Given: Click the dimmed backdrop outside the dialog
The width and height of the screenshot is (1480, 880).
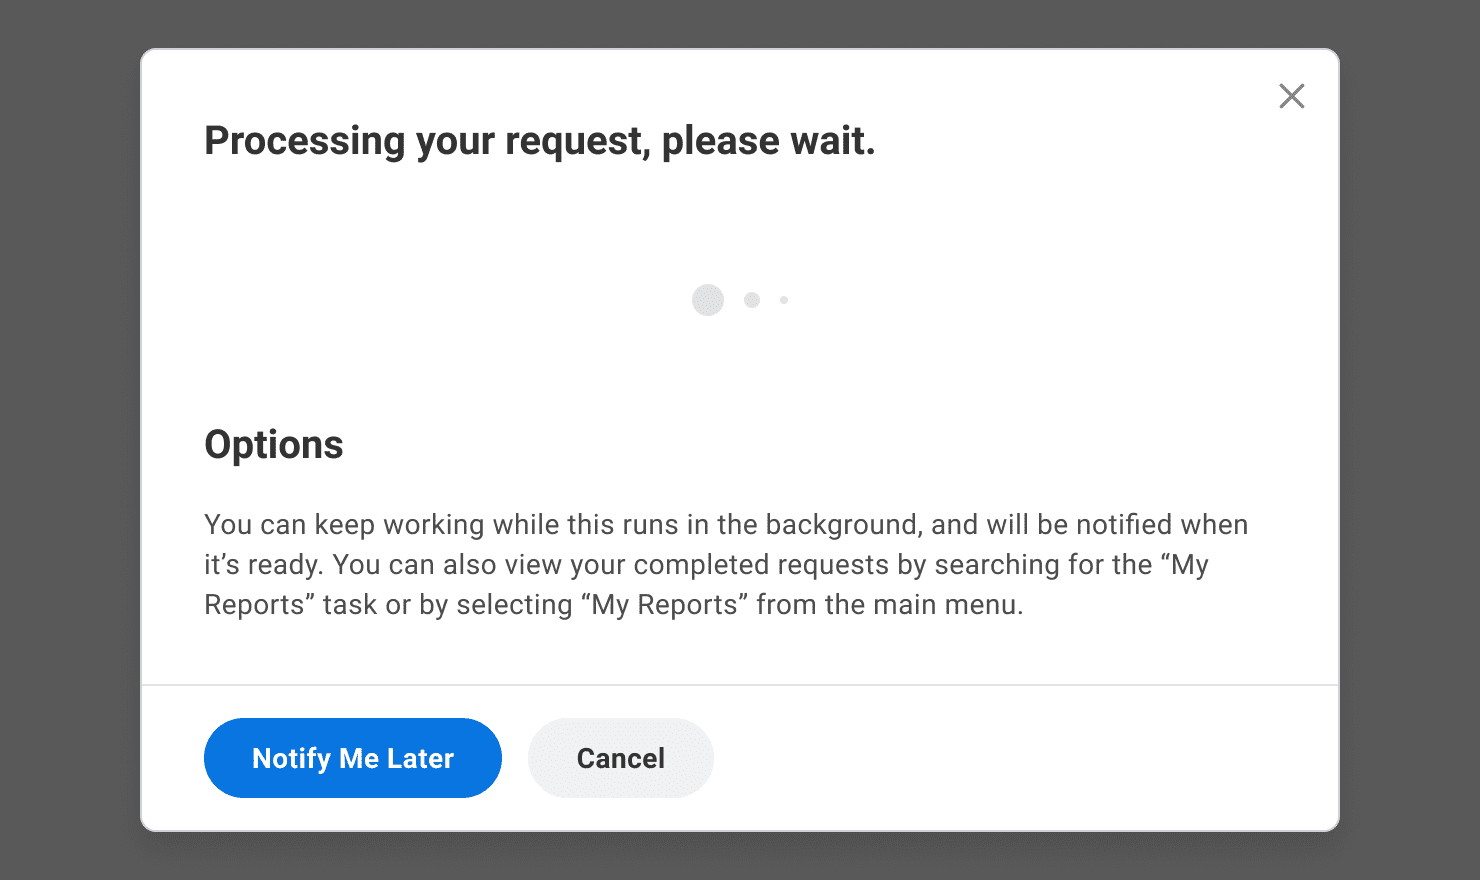Looking at the screenshot, I should (70, 440).
